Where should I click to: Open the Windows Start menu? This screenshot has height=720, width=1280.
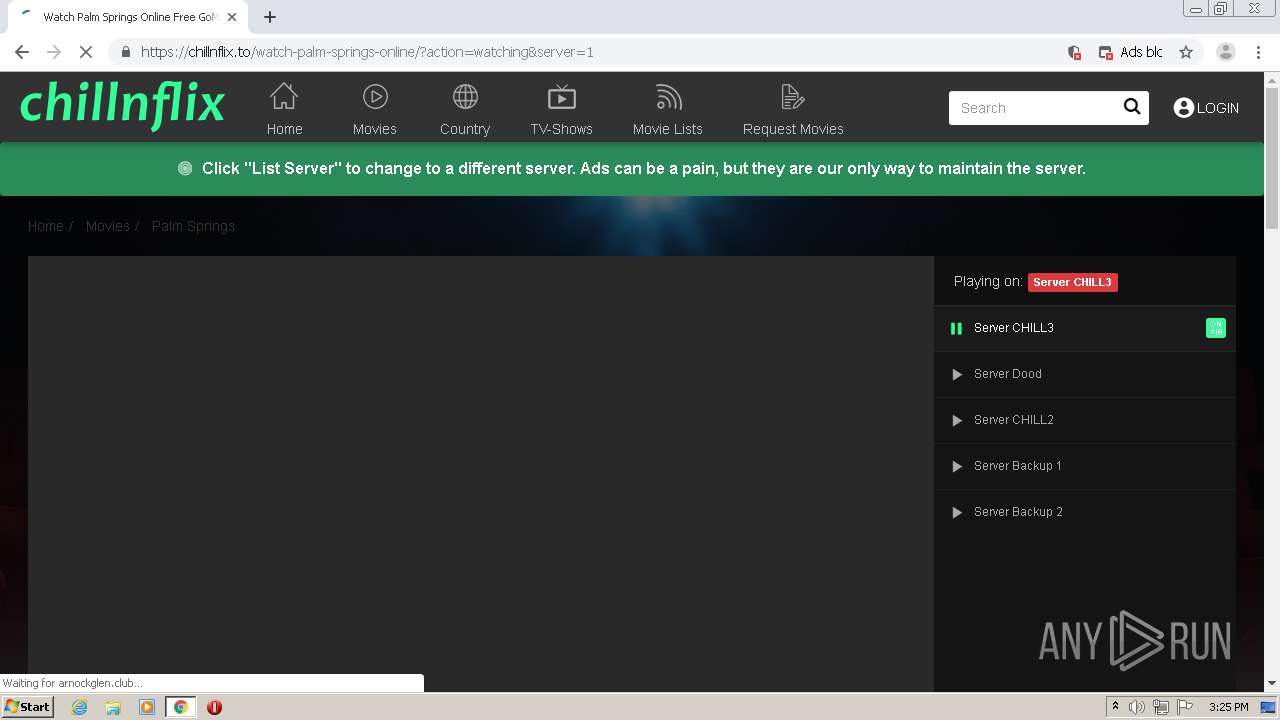point(27,706)
